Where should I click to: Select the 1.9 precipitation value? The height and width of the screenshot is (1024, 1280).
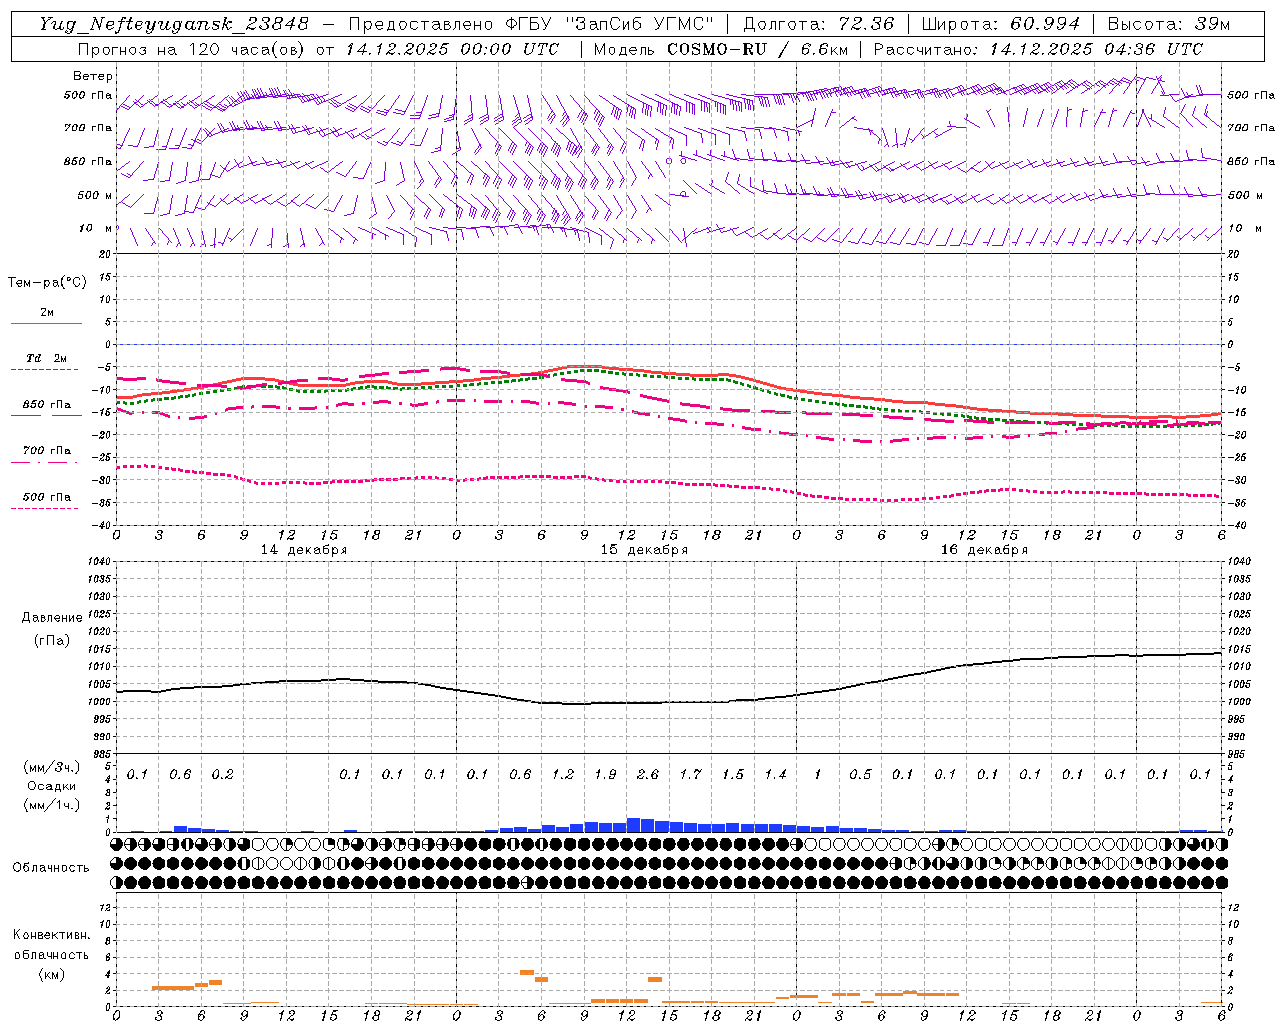click(x=605, y=774)
